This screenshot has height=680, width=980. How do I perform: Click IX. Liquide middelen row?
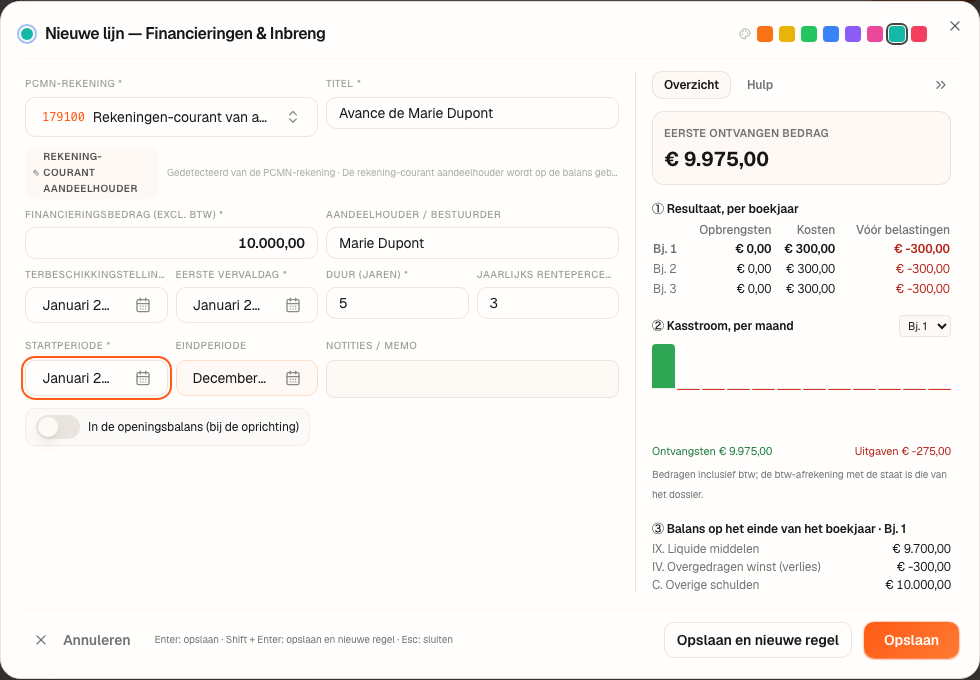(801, 549)
